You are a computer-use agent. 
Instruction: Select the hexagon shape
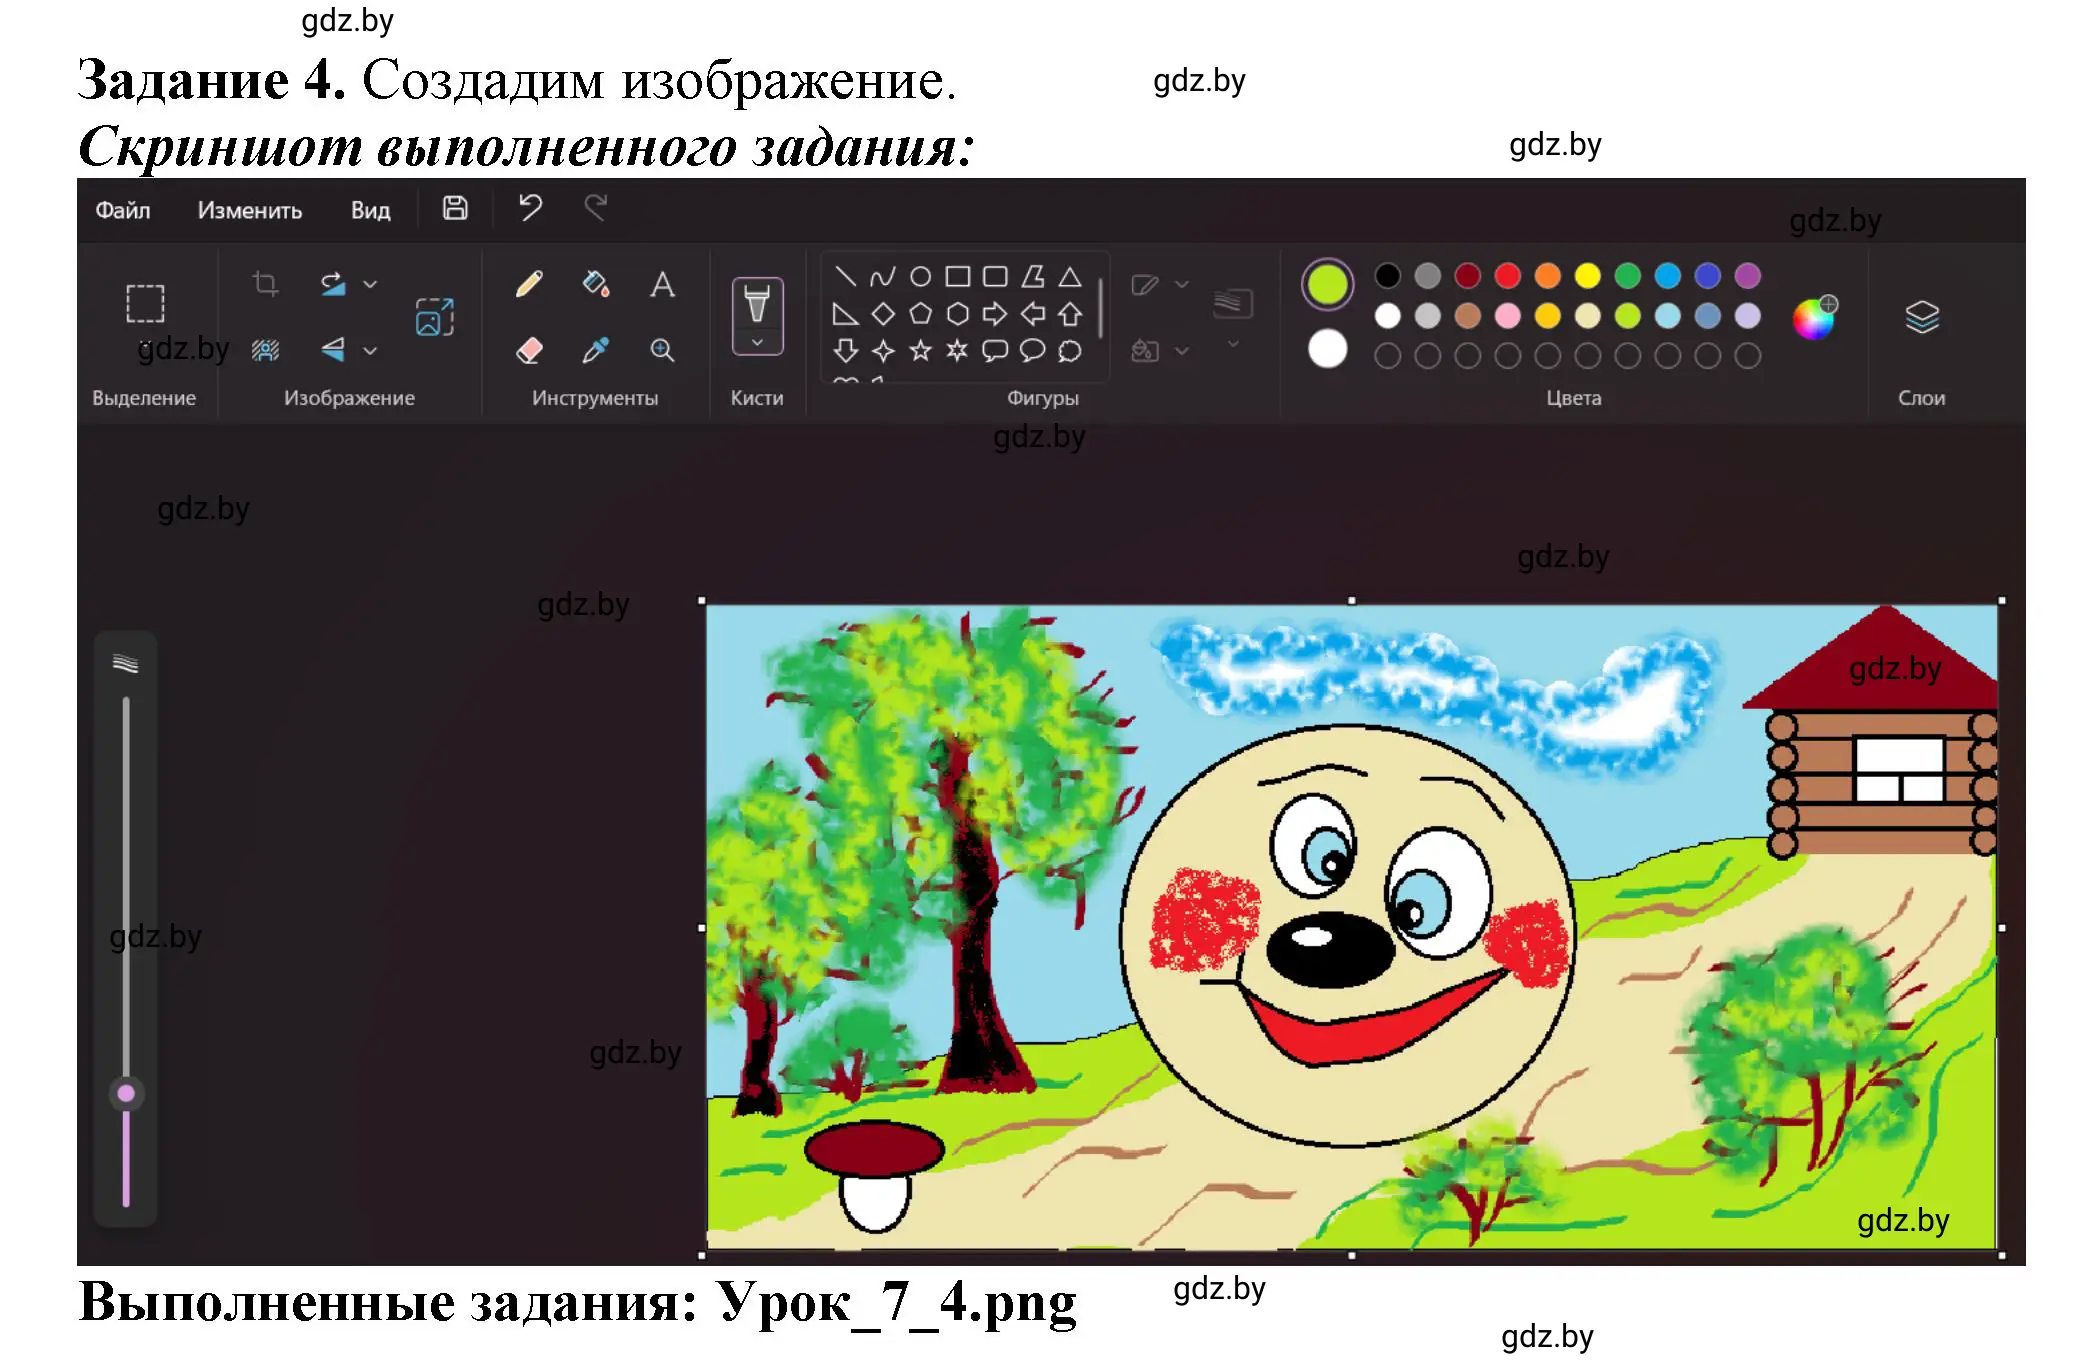click(x=958, y=314)
